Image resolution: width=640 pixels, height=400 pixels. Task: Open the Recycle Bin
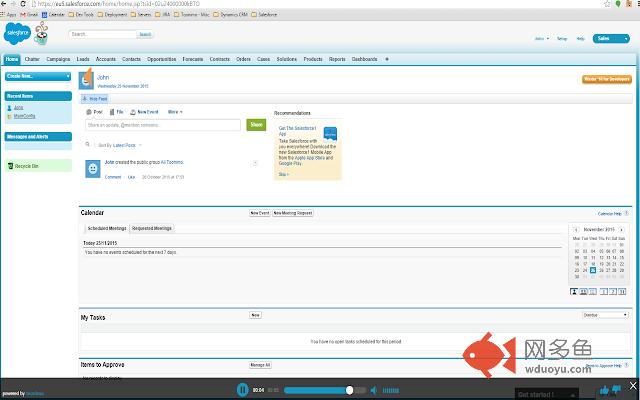click(x=25, y=166)
